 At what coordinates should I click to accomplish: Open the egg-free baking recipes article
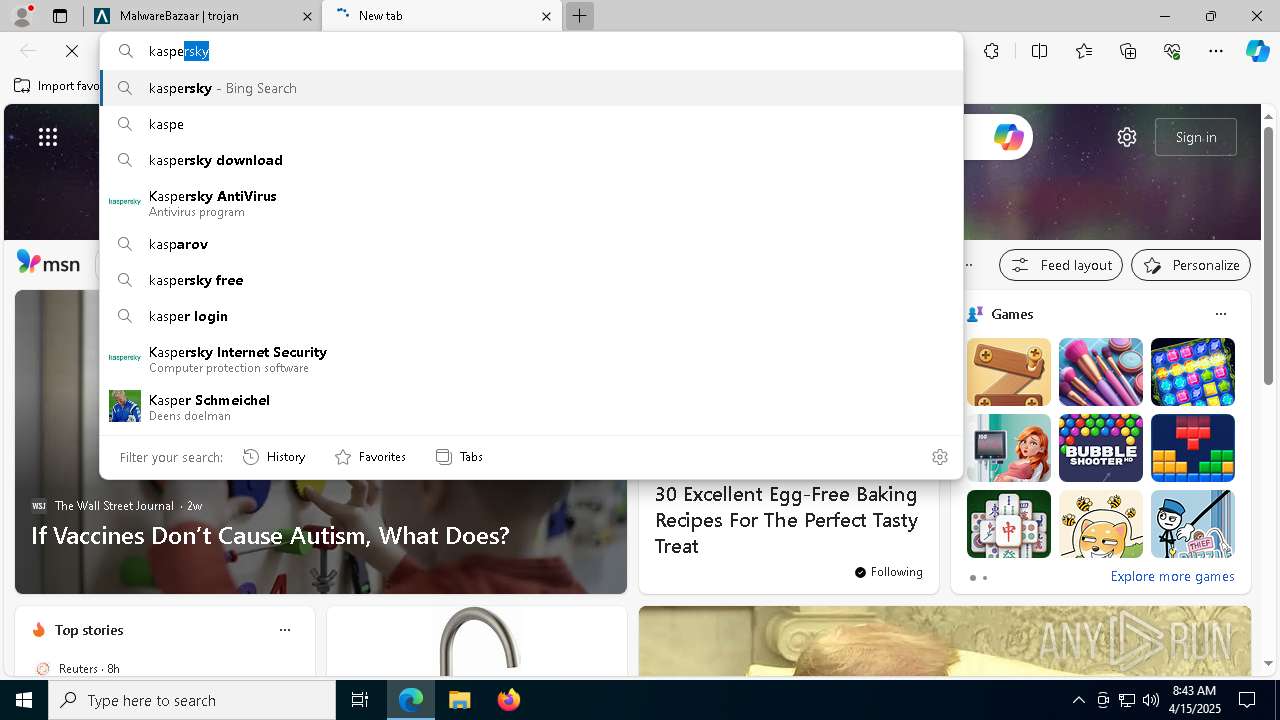[786, 520]
